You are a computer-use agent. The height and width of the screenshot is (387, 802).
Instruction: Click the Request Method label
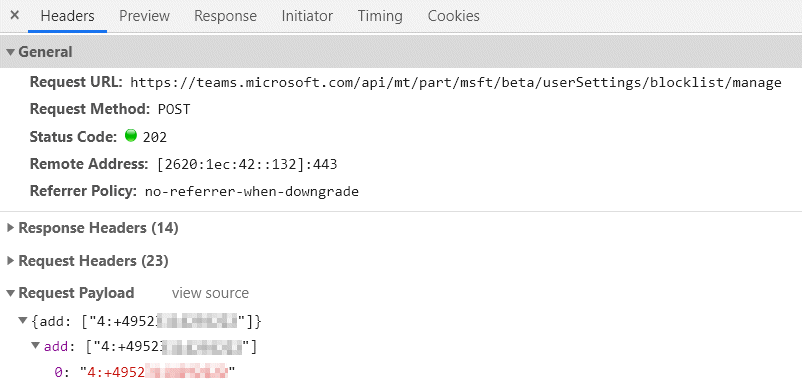[90, 109]
